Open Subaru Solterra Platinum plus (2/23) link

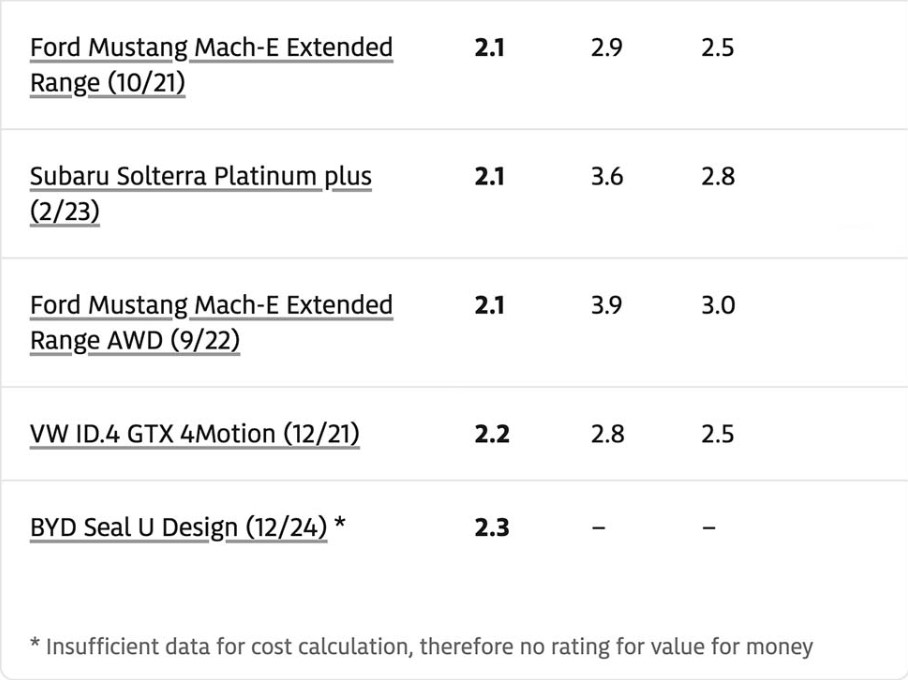coord(201,193)
